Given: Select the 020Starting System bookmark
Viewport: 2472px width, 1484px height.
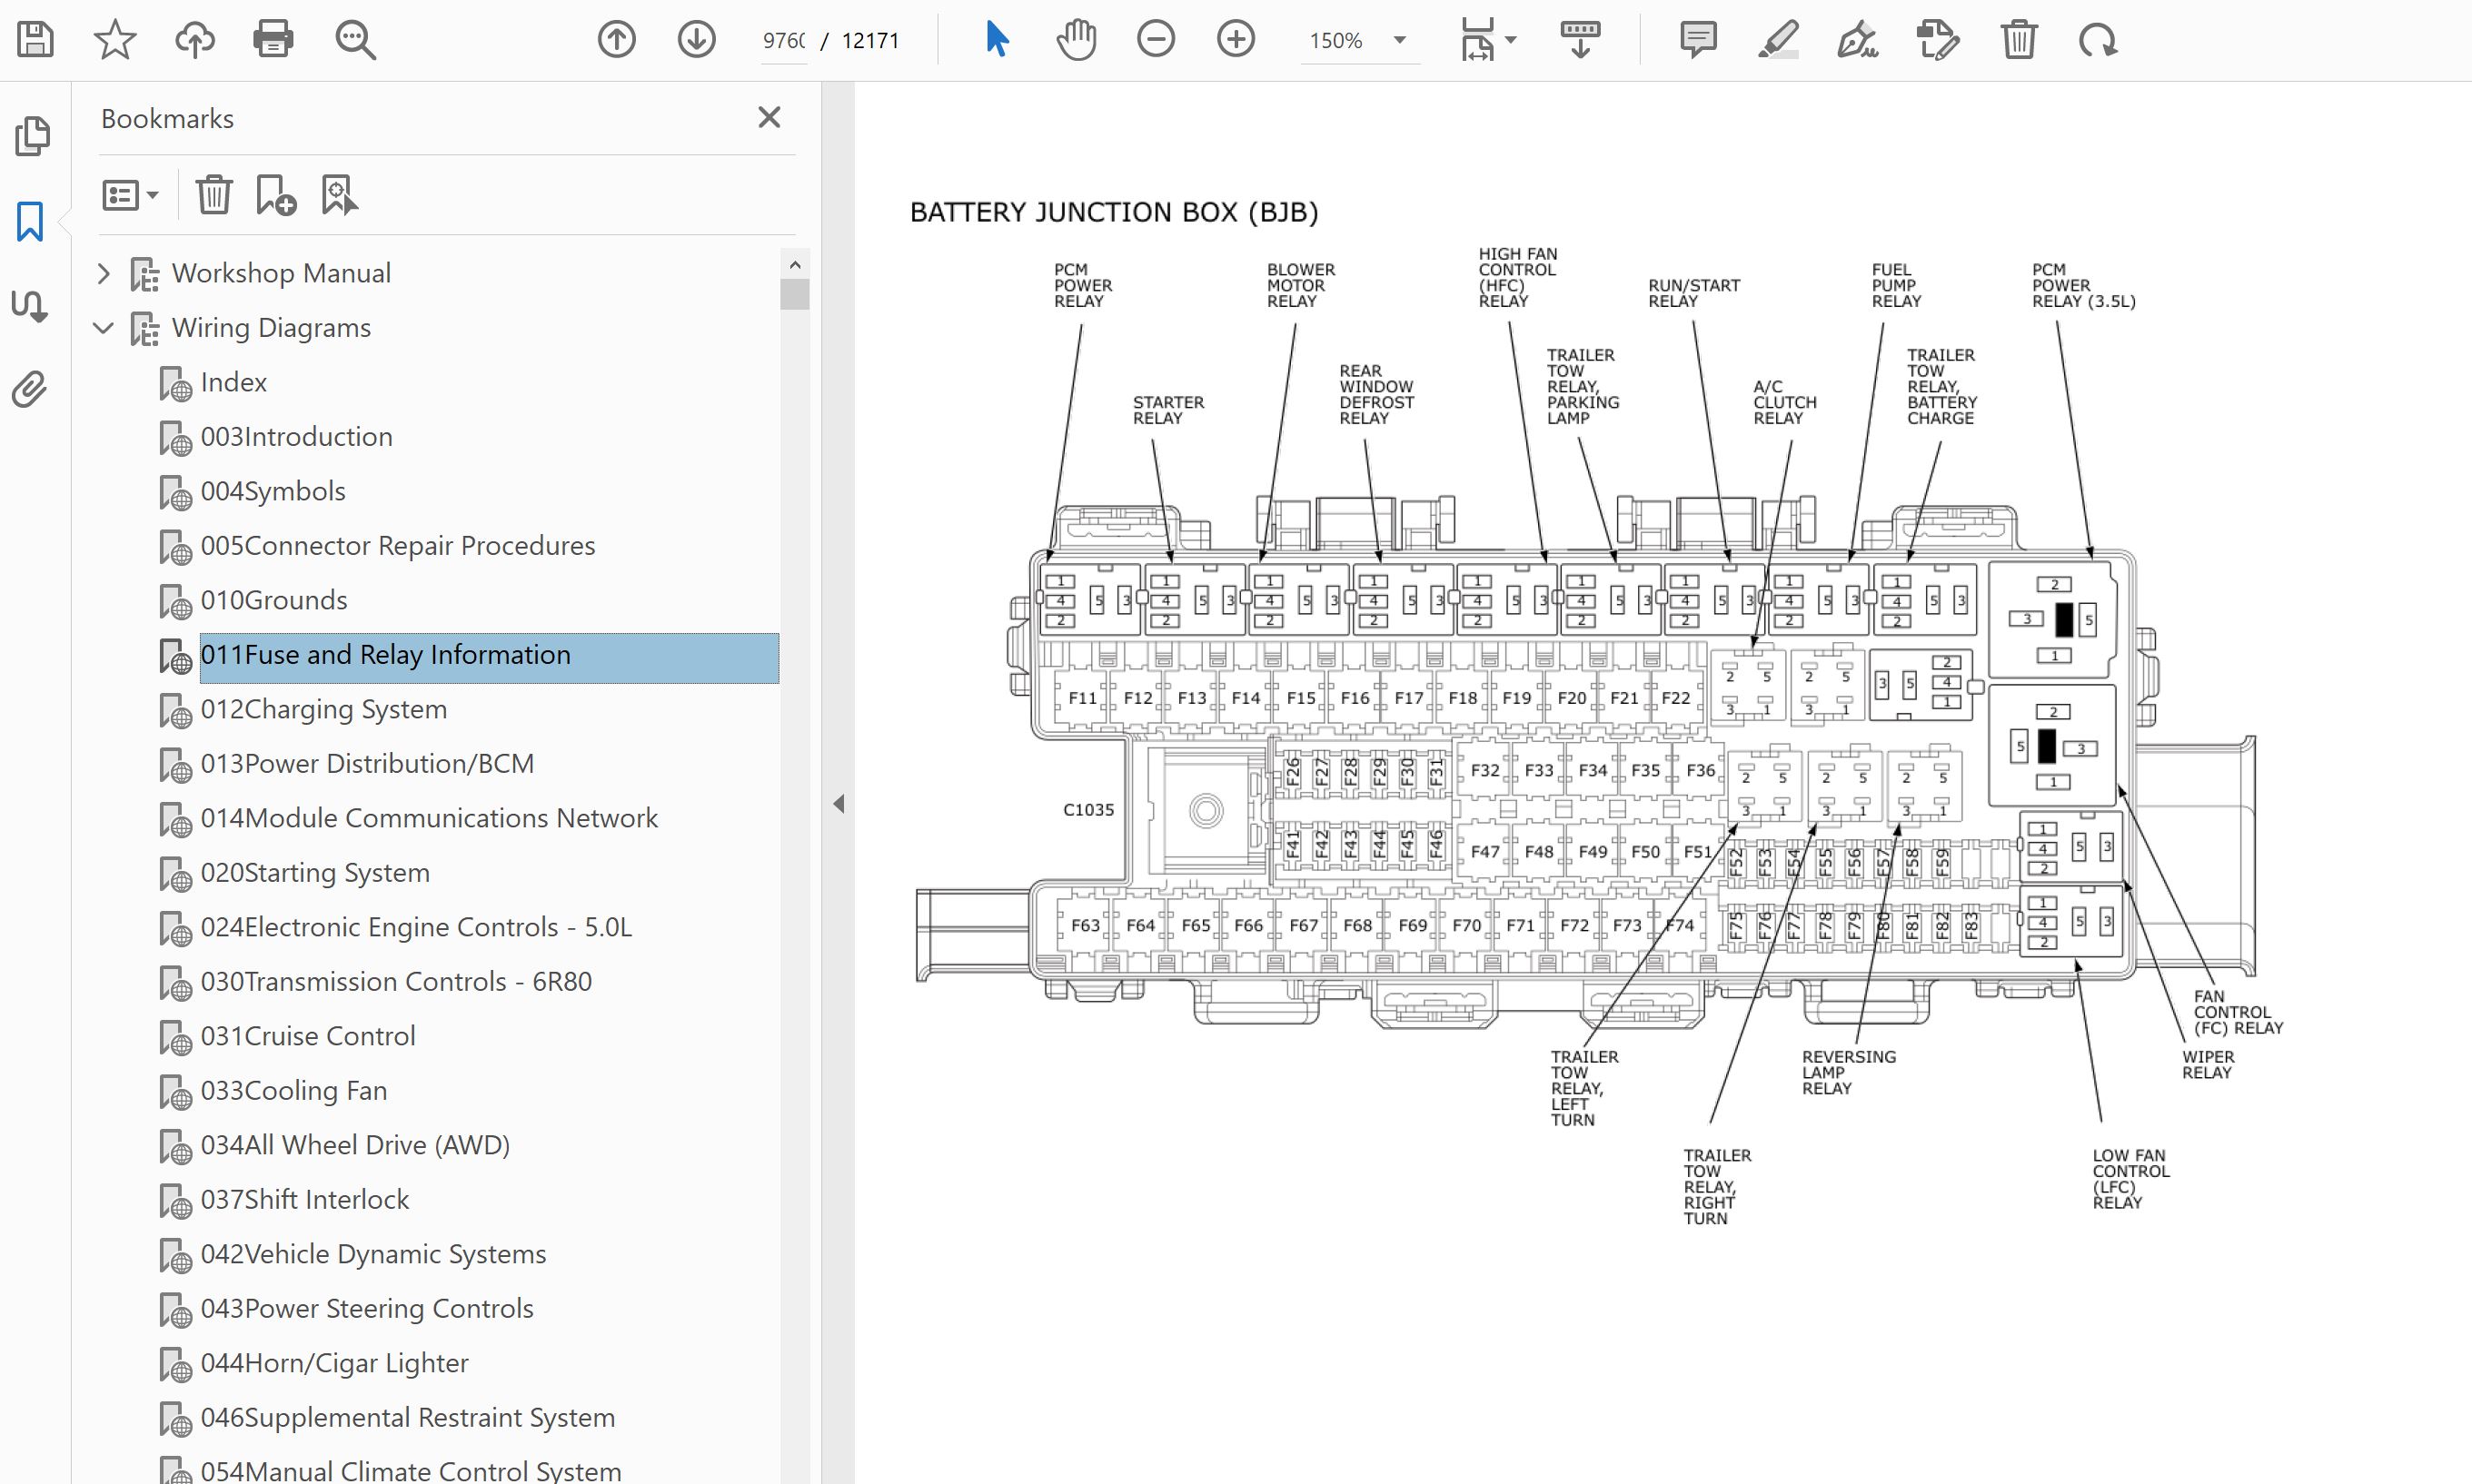Looking at the screenshot, I should pyautogui.click(x=314, y=872).
